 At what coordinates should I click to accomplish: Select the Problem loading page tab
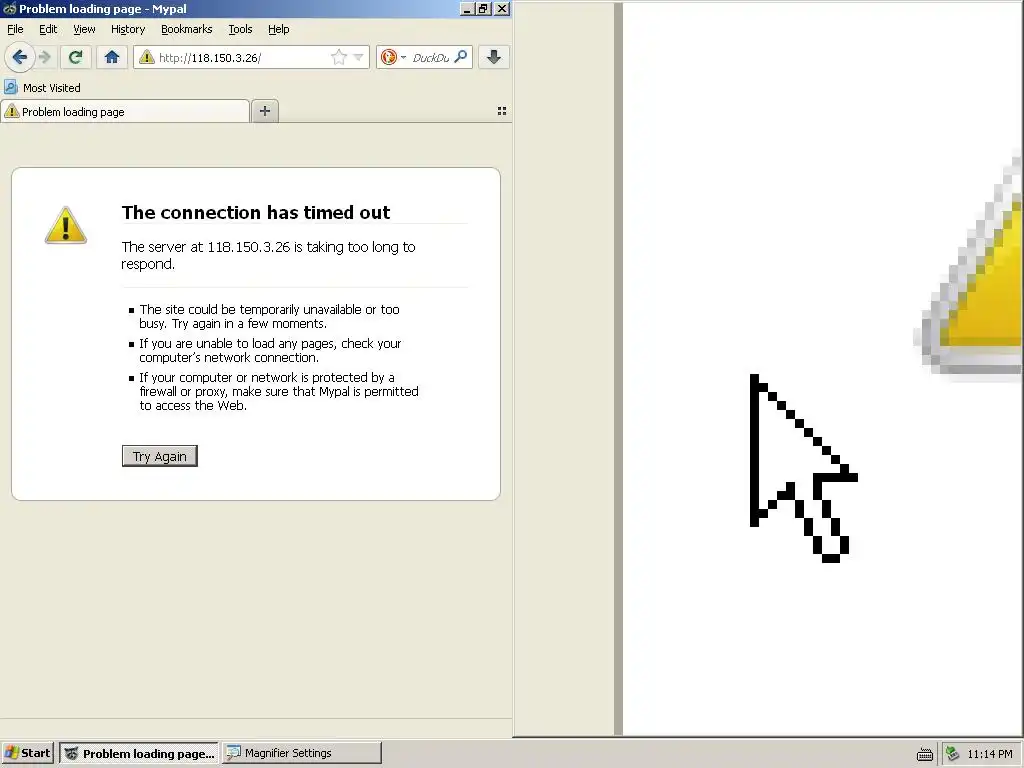click(x=125, y=112)
